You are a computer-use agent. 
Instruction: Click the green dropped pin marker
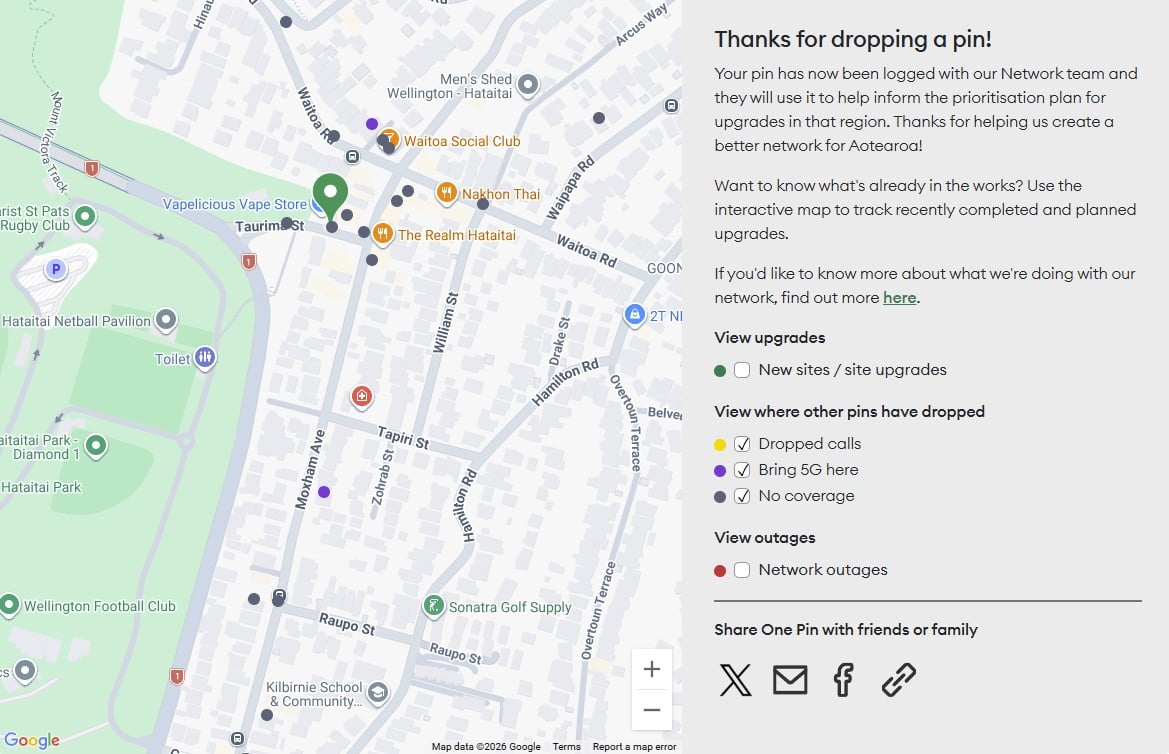[330, 194]
